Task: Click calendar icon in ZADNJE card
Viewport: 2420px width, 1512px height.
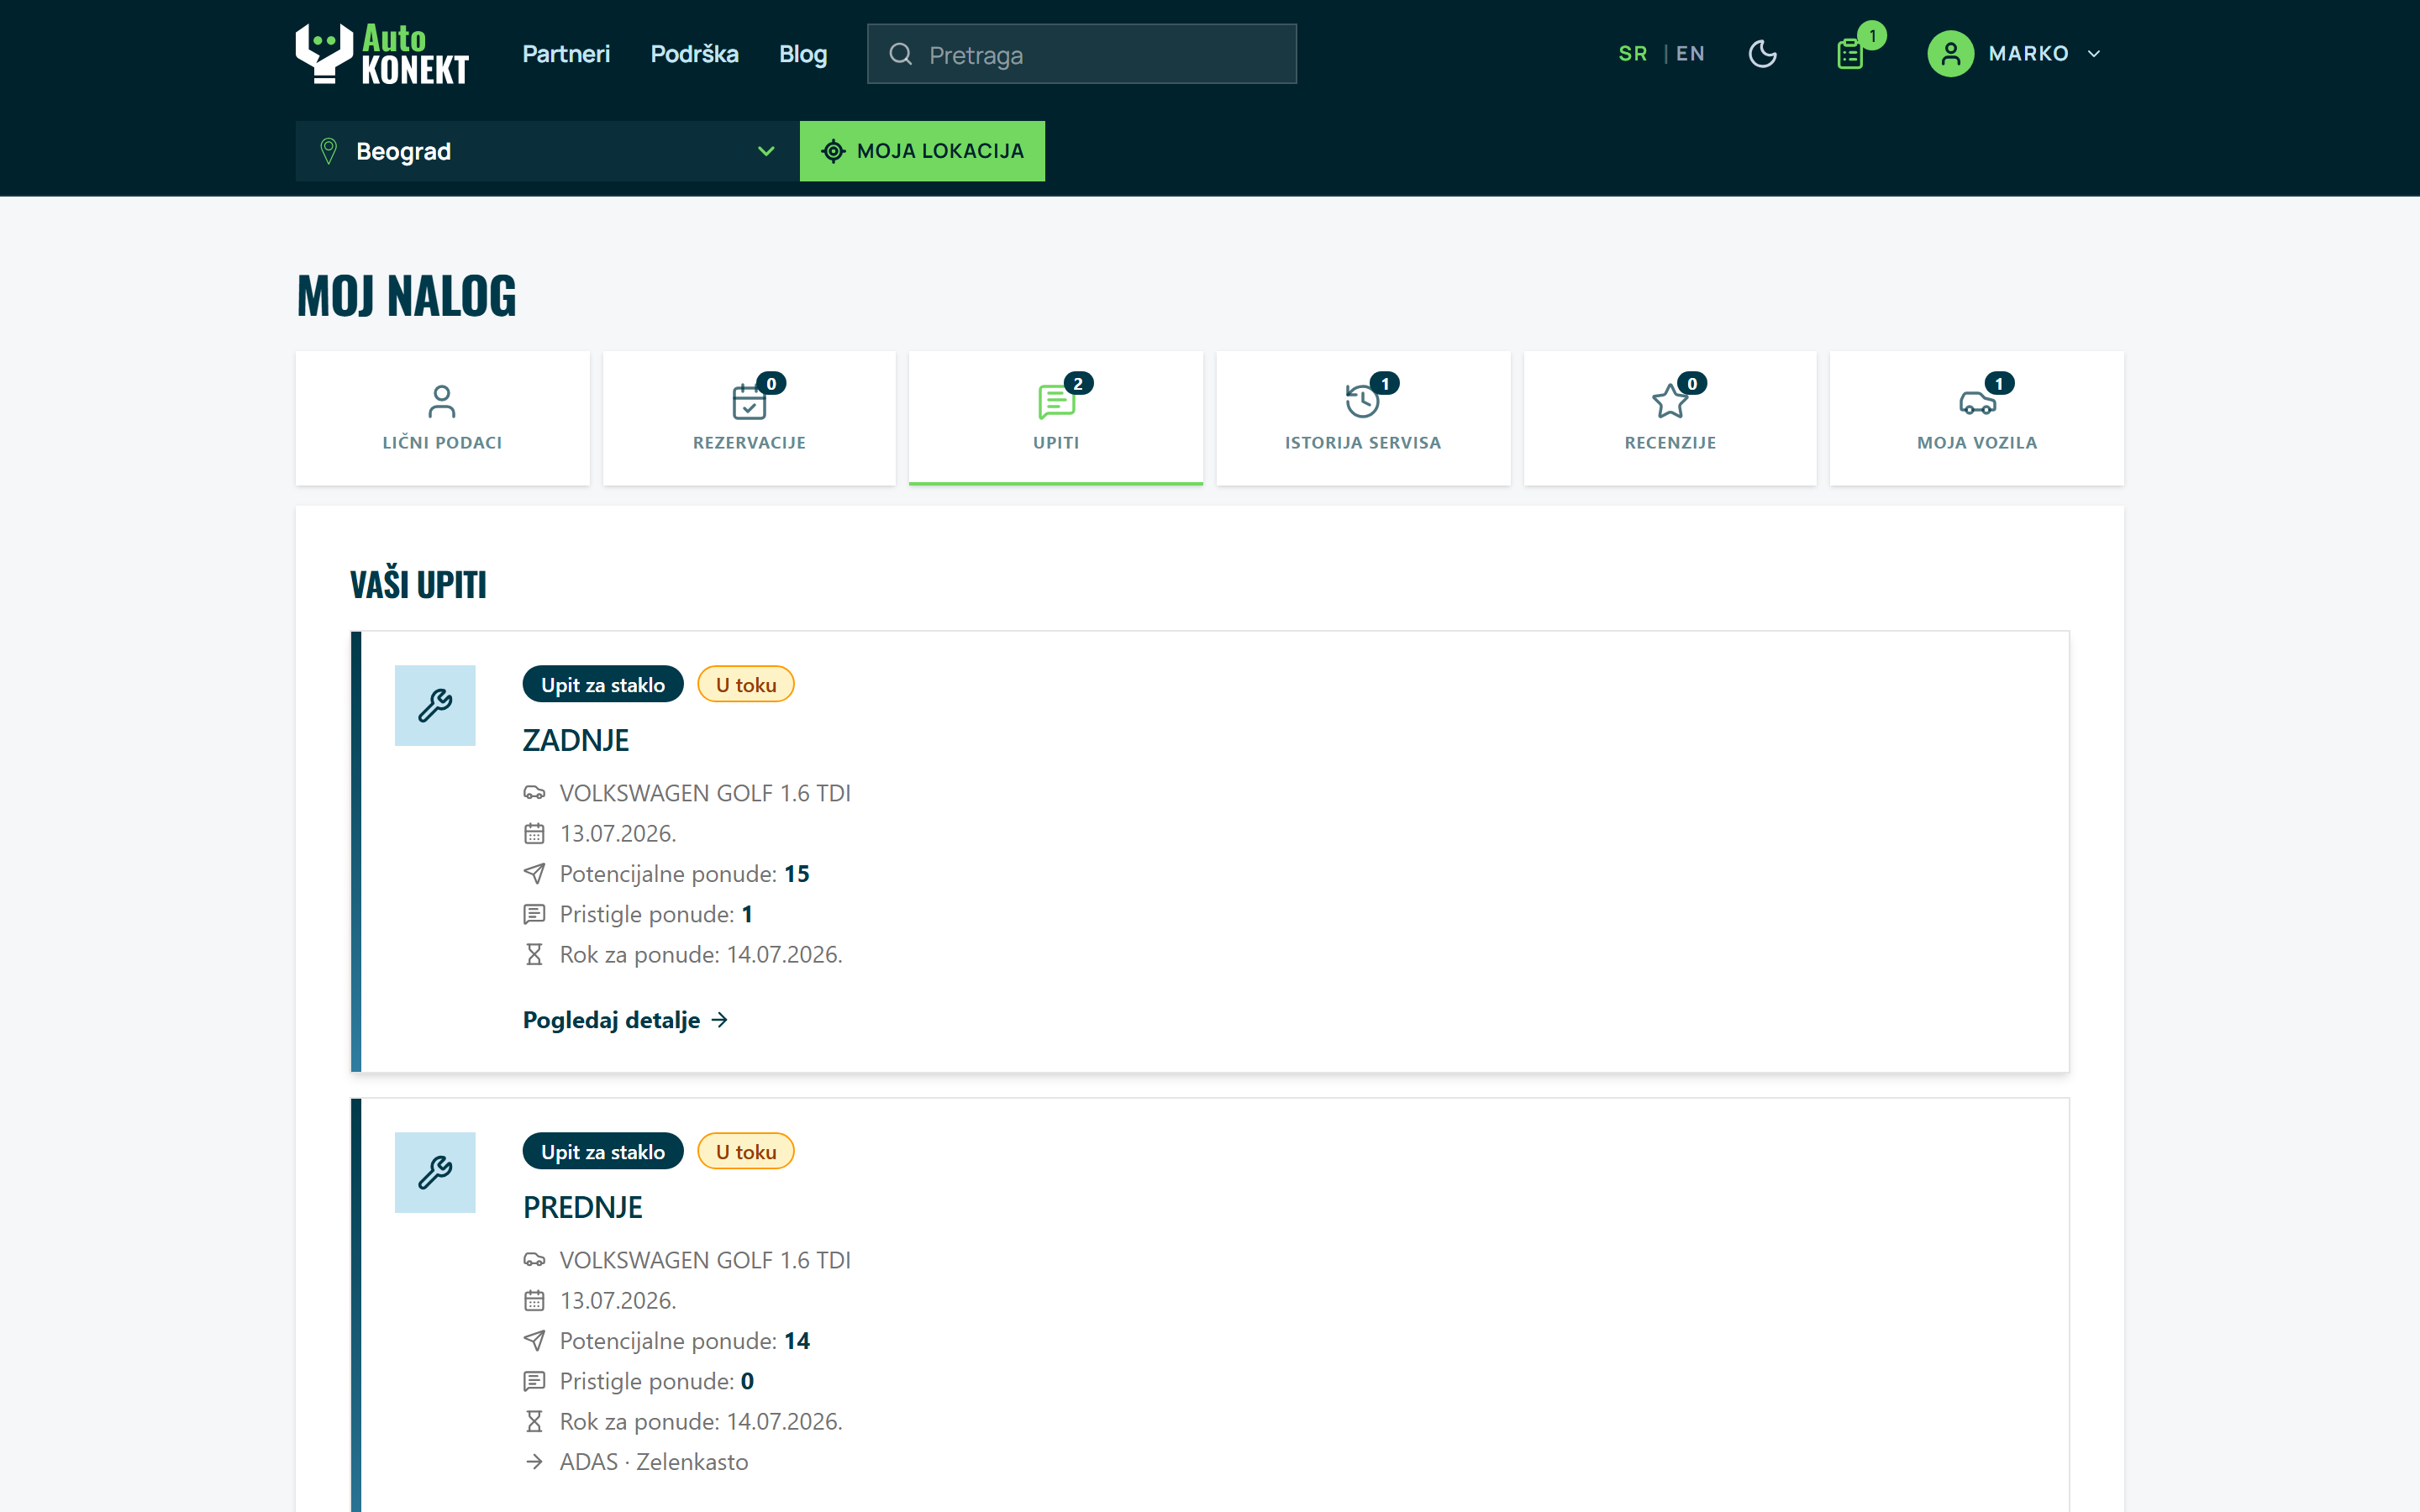Action: click(x=534, y=833)
